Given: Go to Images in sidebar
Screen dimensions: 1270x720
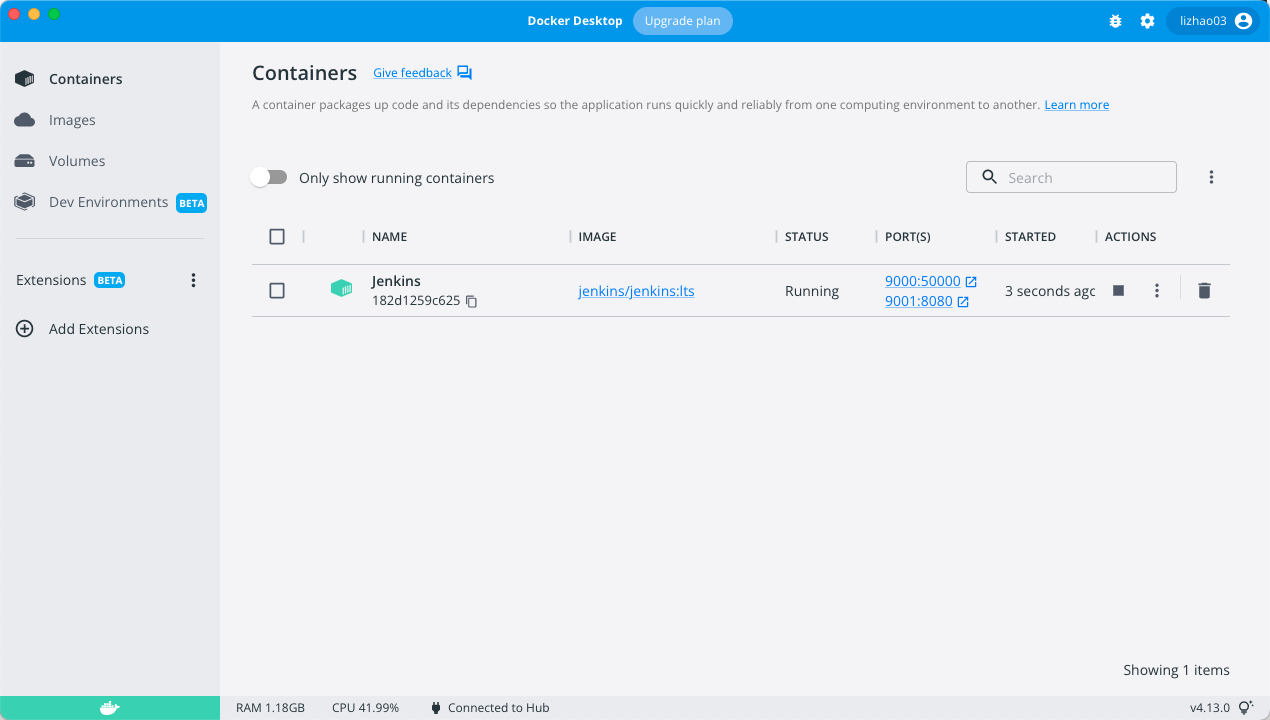Looking at the screenshot, I should click(72, 120).
